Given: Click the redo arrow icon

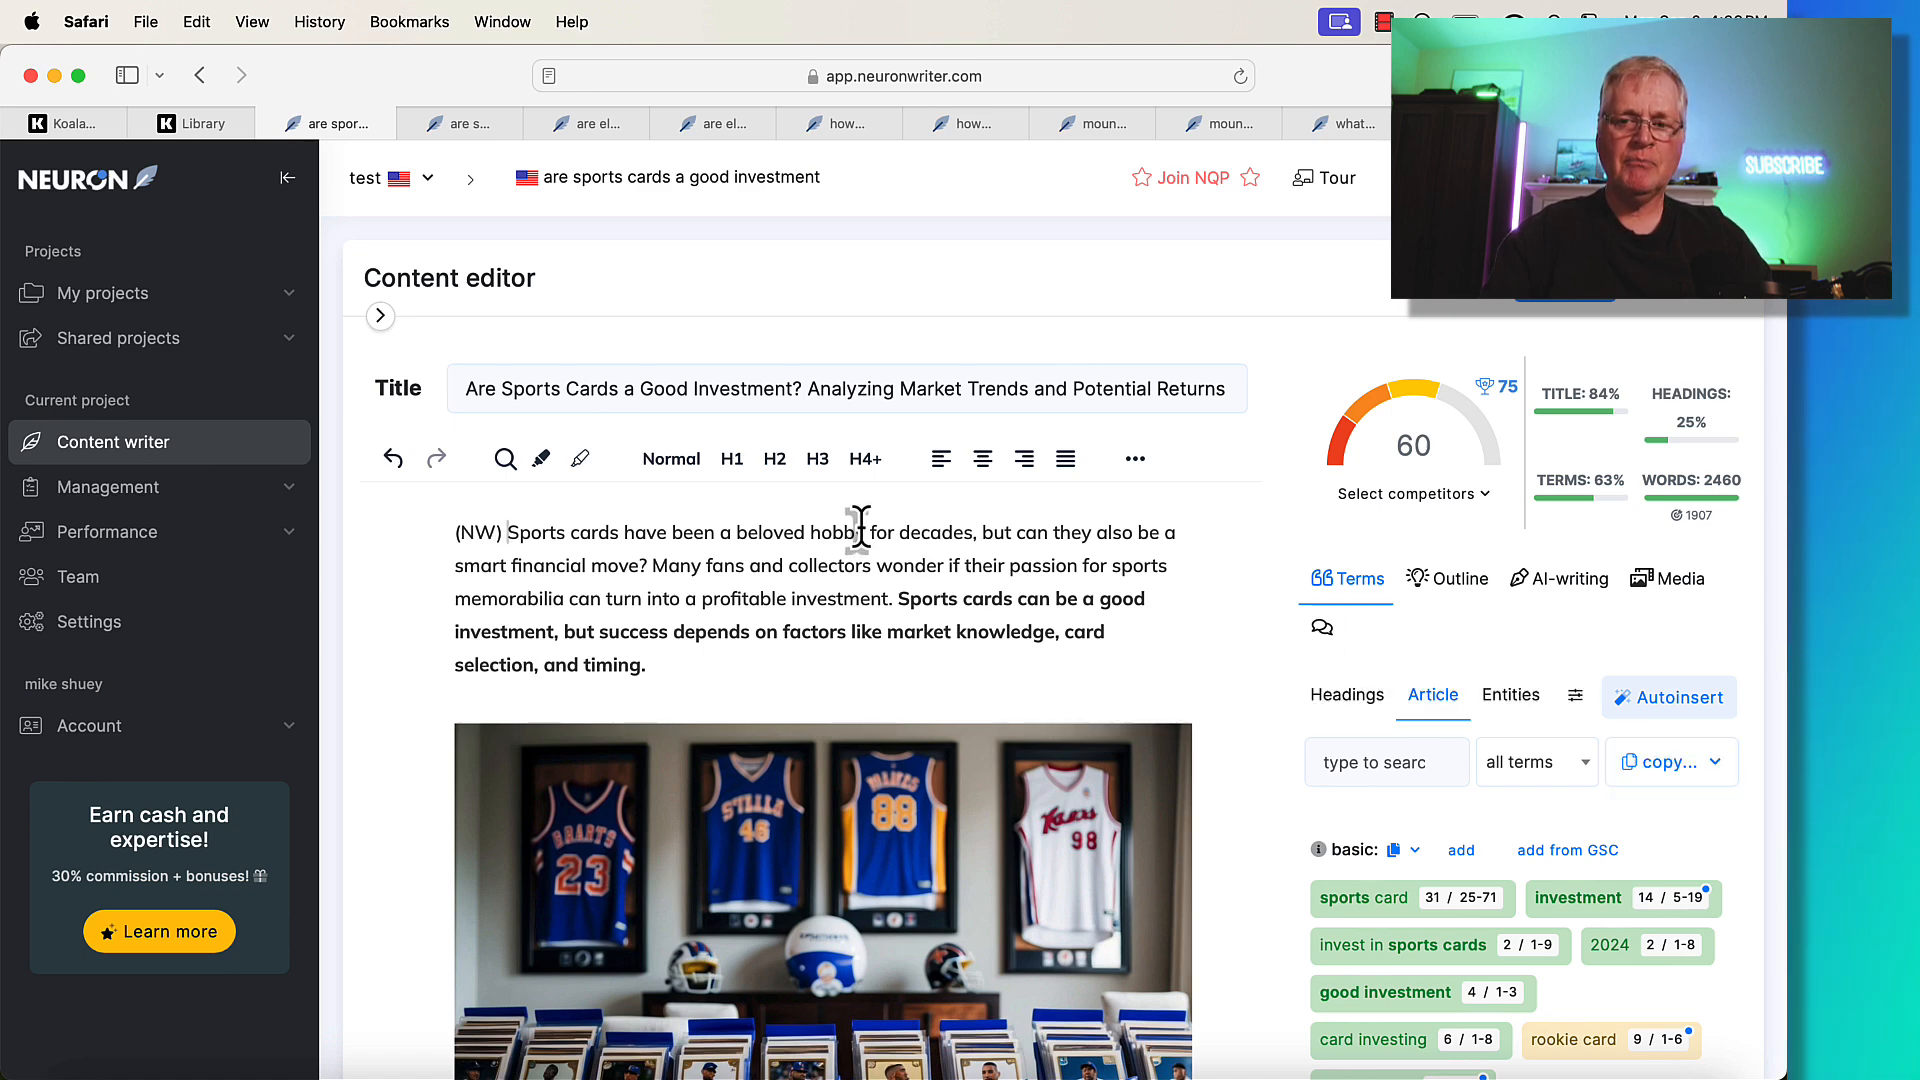Looking at the screenshot, I should point(436,458).
